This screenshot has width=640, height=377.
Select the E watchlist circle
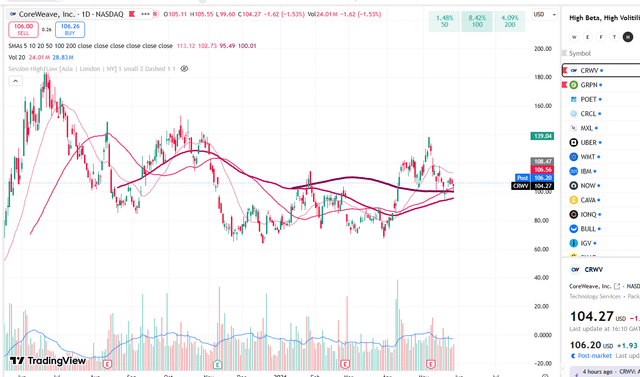click(587, 37)
